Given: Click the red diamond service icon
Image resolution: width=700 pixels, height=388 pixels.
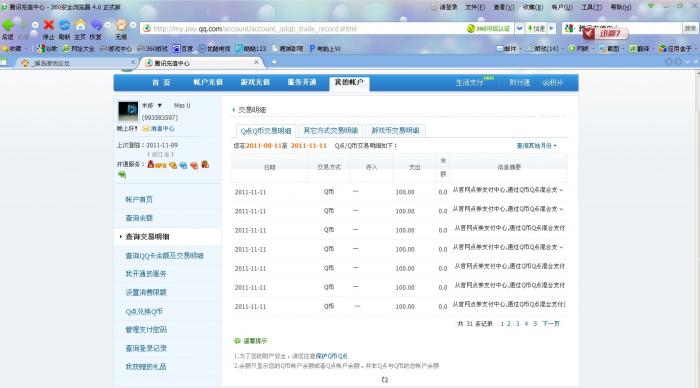Looking at the screenshot, I should coord(194,165).
